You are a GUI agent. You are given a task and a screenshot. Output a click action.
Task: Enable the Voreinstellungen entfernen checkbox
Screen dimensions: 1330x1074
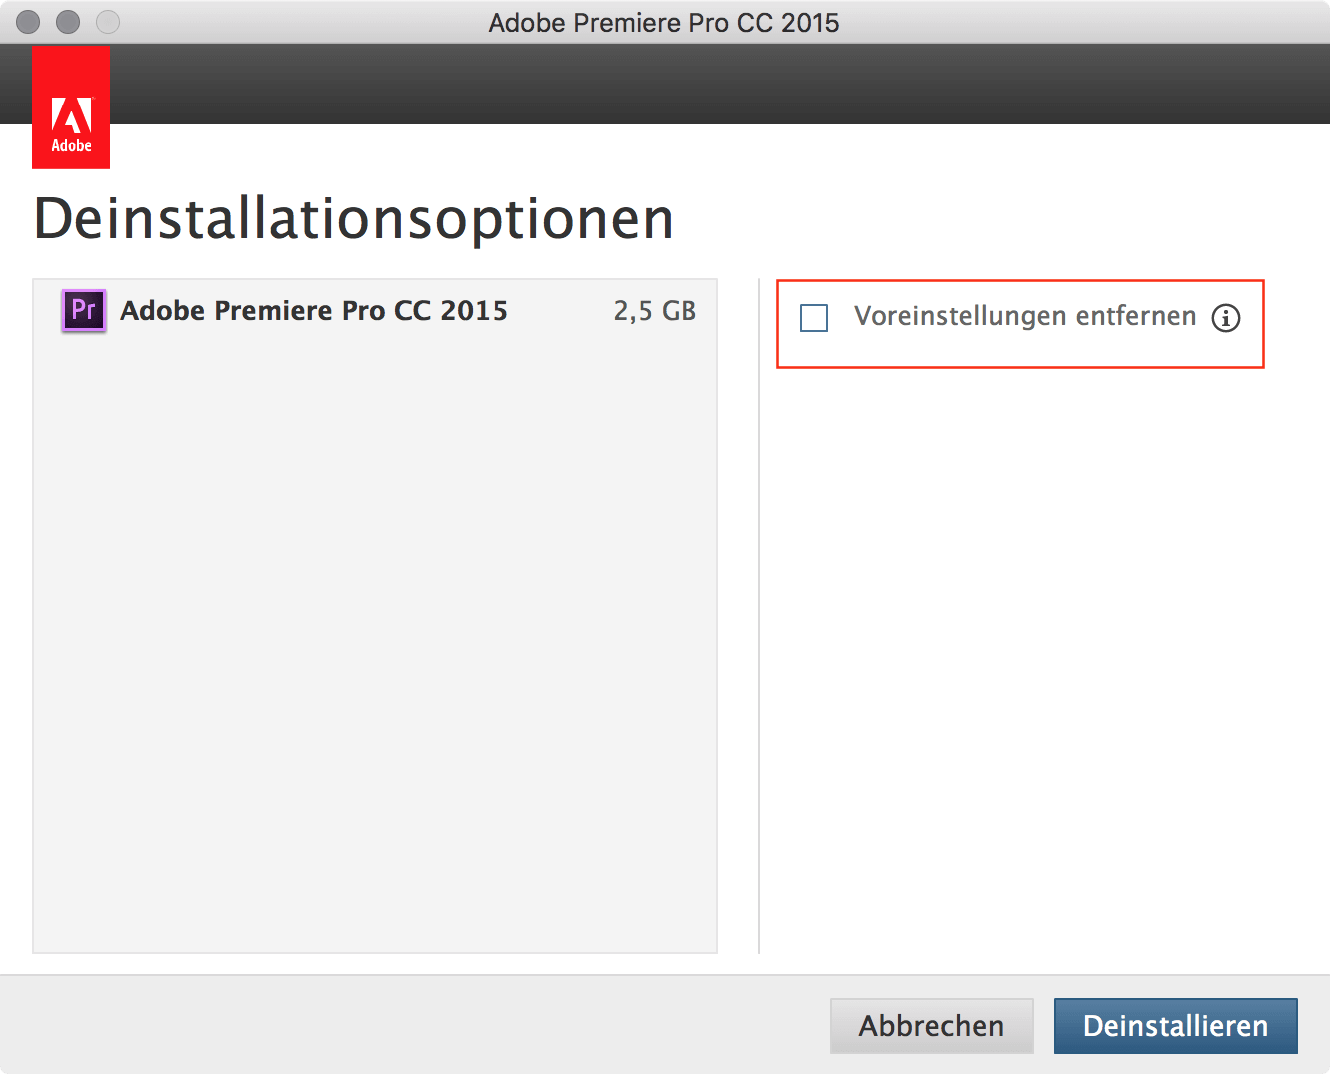pyautogui.click(x=814, y=318)
